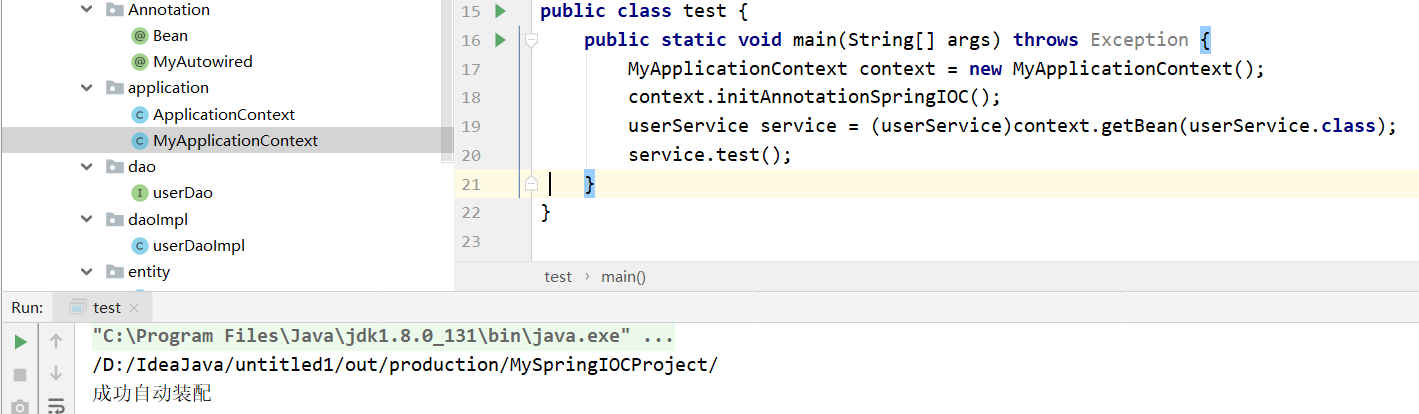1419x414 pixels.
Task: Click service.test() on line 20
Action: (x=710, y=155)
